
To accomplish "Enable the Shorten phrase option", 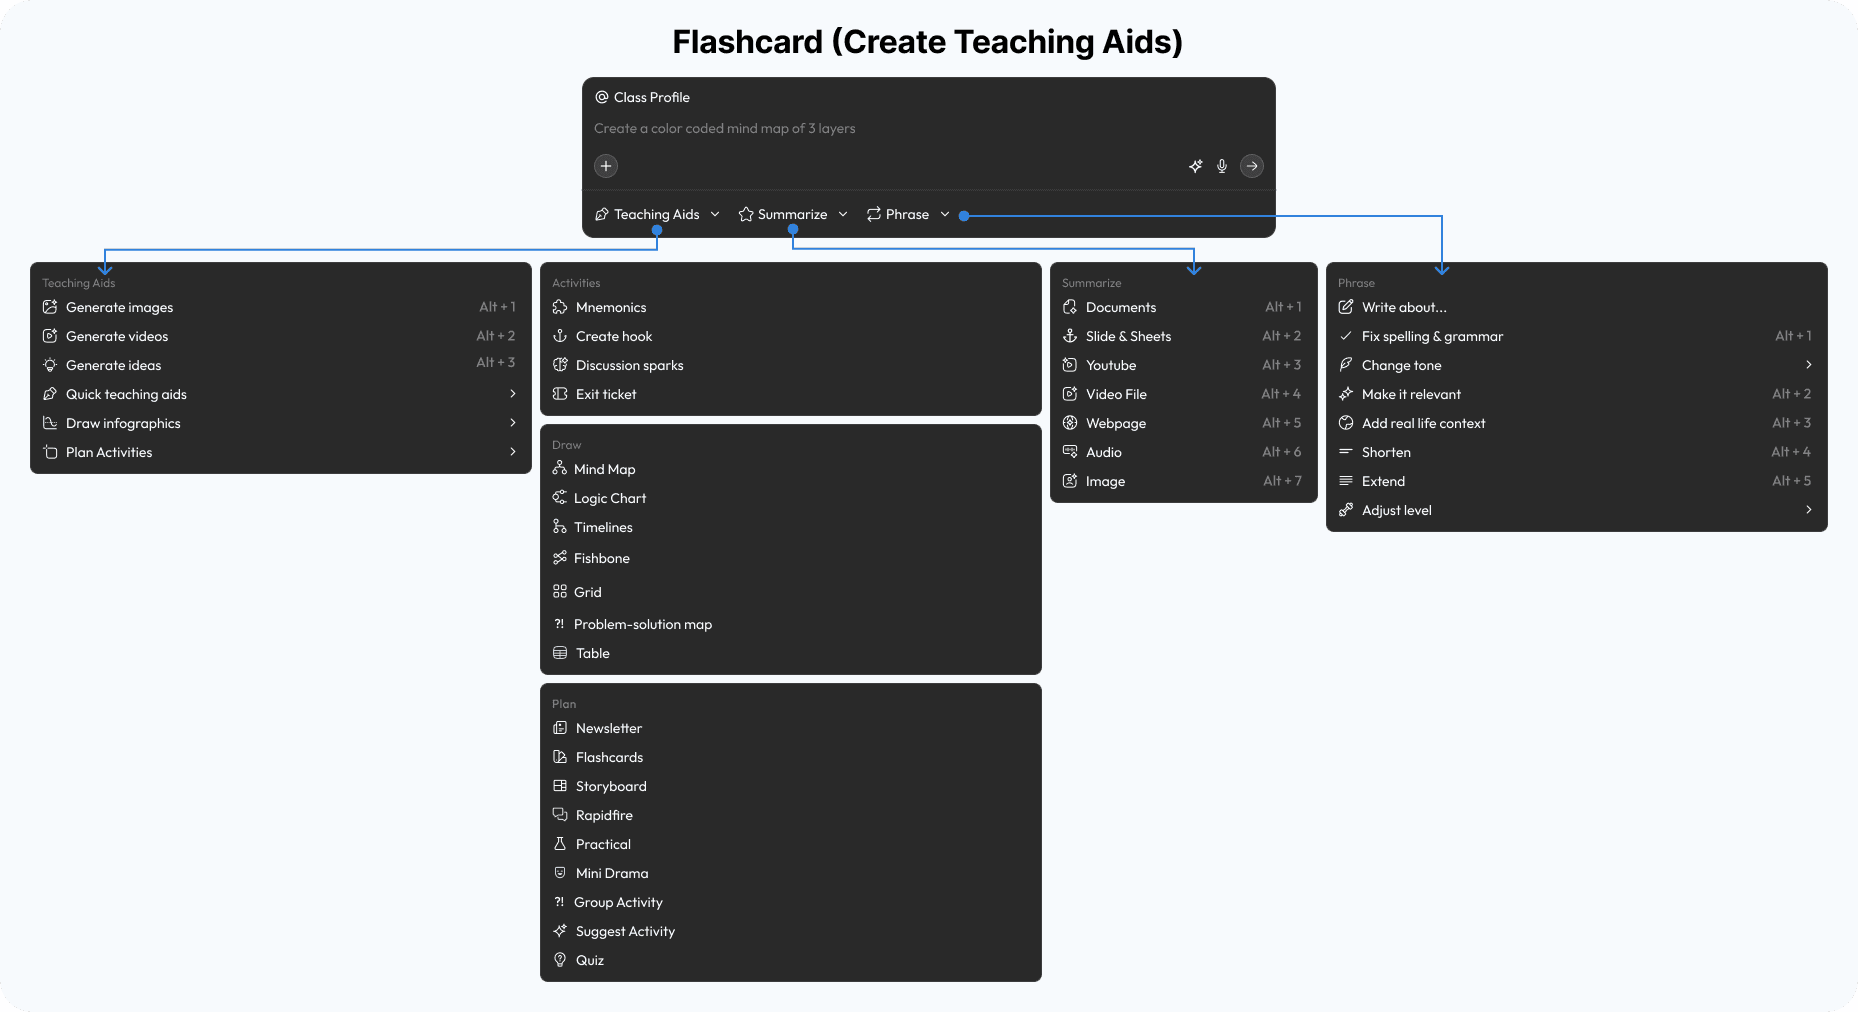I will 1387,452.
